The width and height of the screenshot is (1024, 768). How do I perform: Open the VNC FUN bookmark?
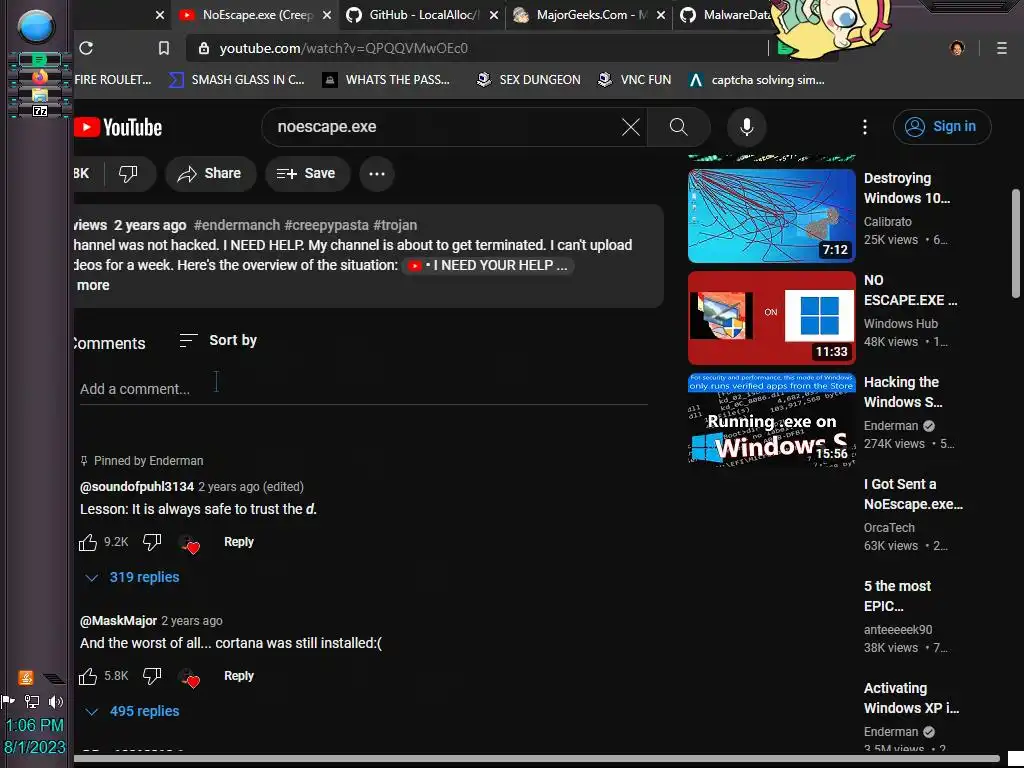point(635,80)
